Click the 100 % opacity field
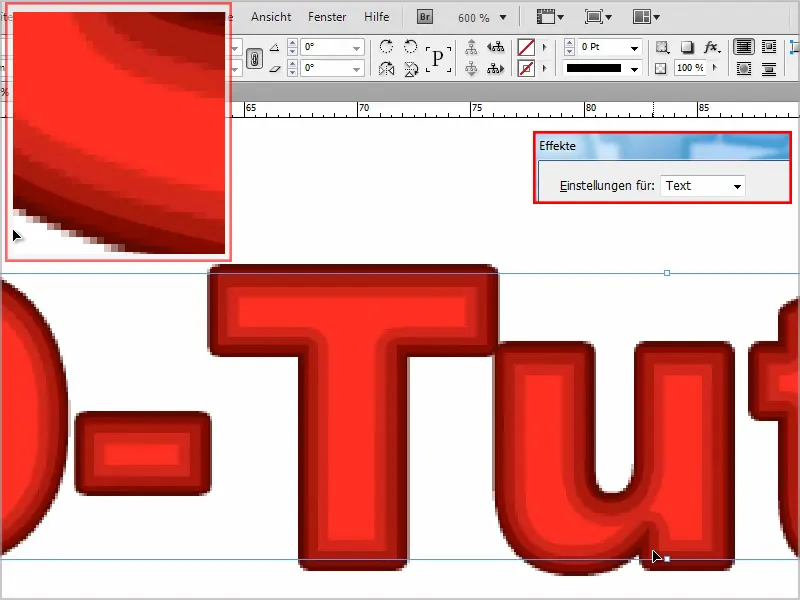This screenshot has width=800, height=600. point(690,68)
